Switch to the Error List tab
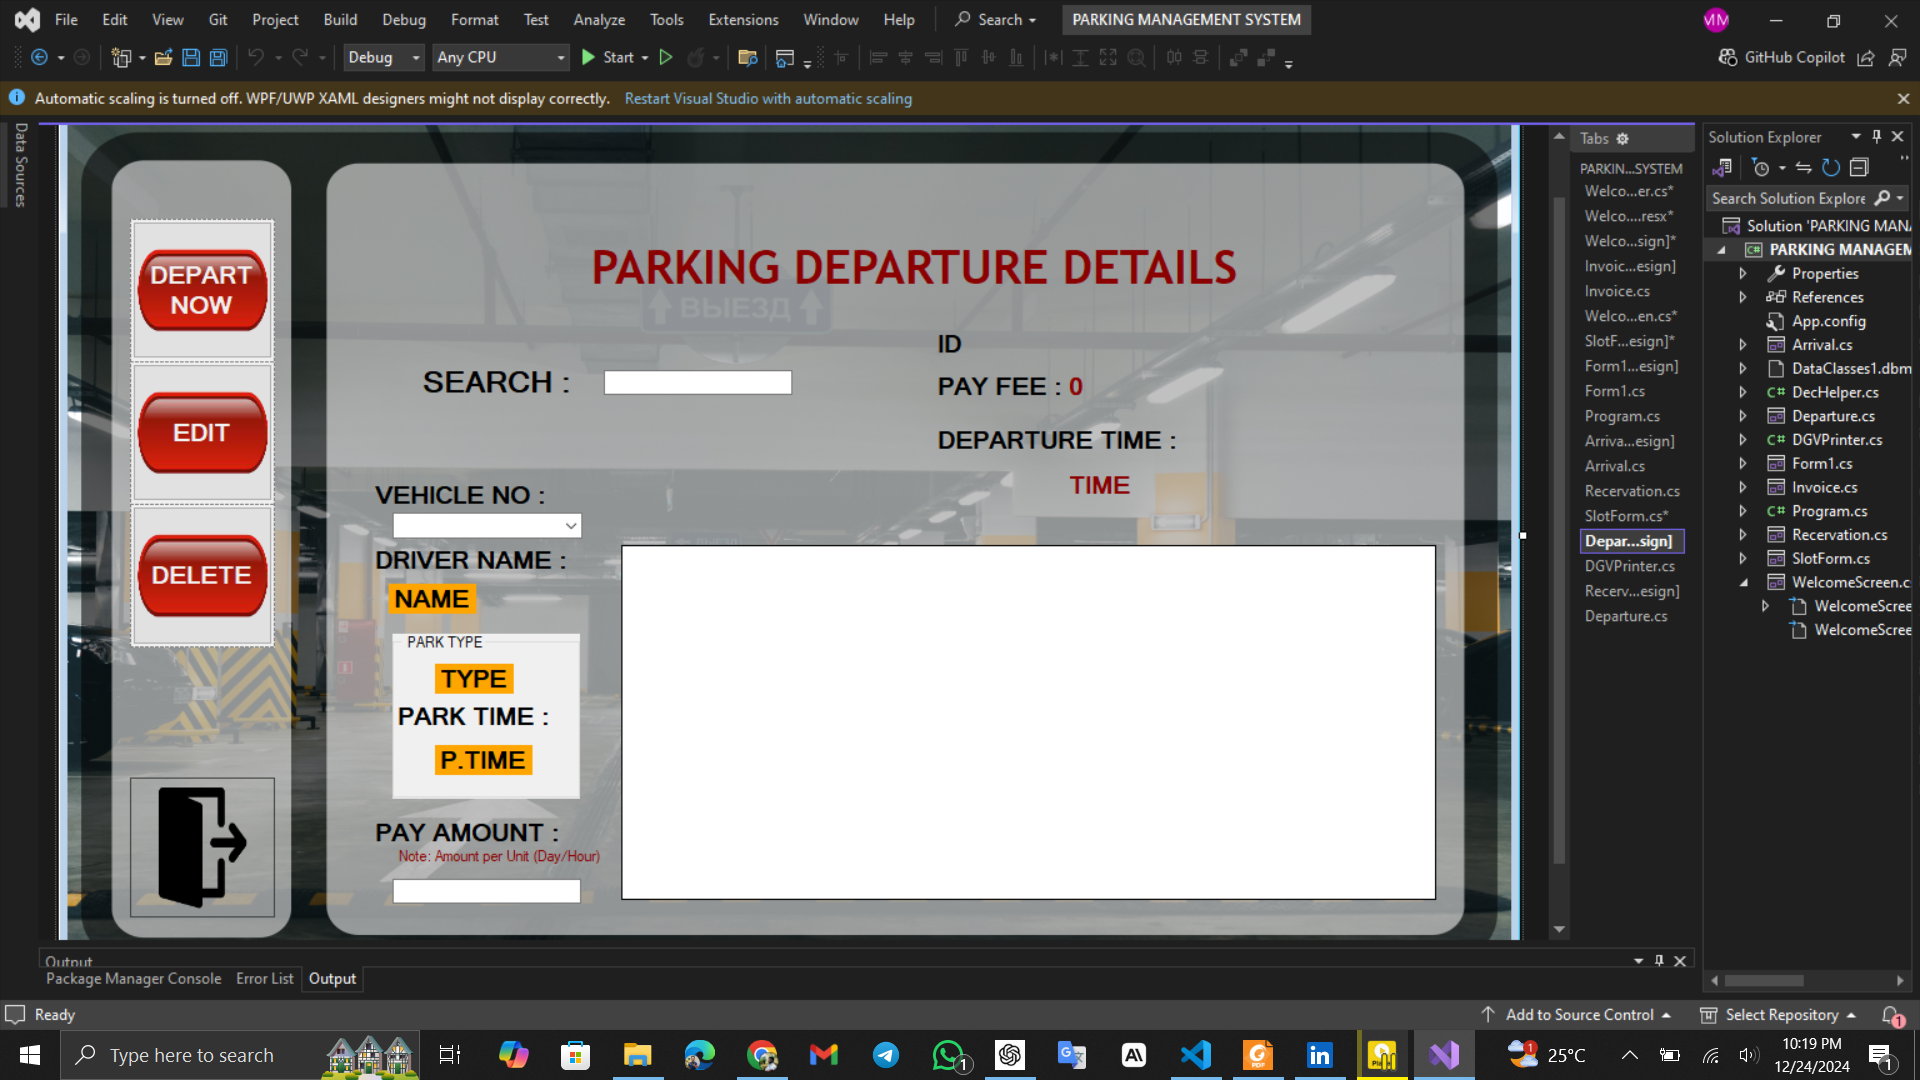 [264, 979]
